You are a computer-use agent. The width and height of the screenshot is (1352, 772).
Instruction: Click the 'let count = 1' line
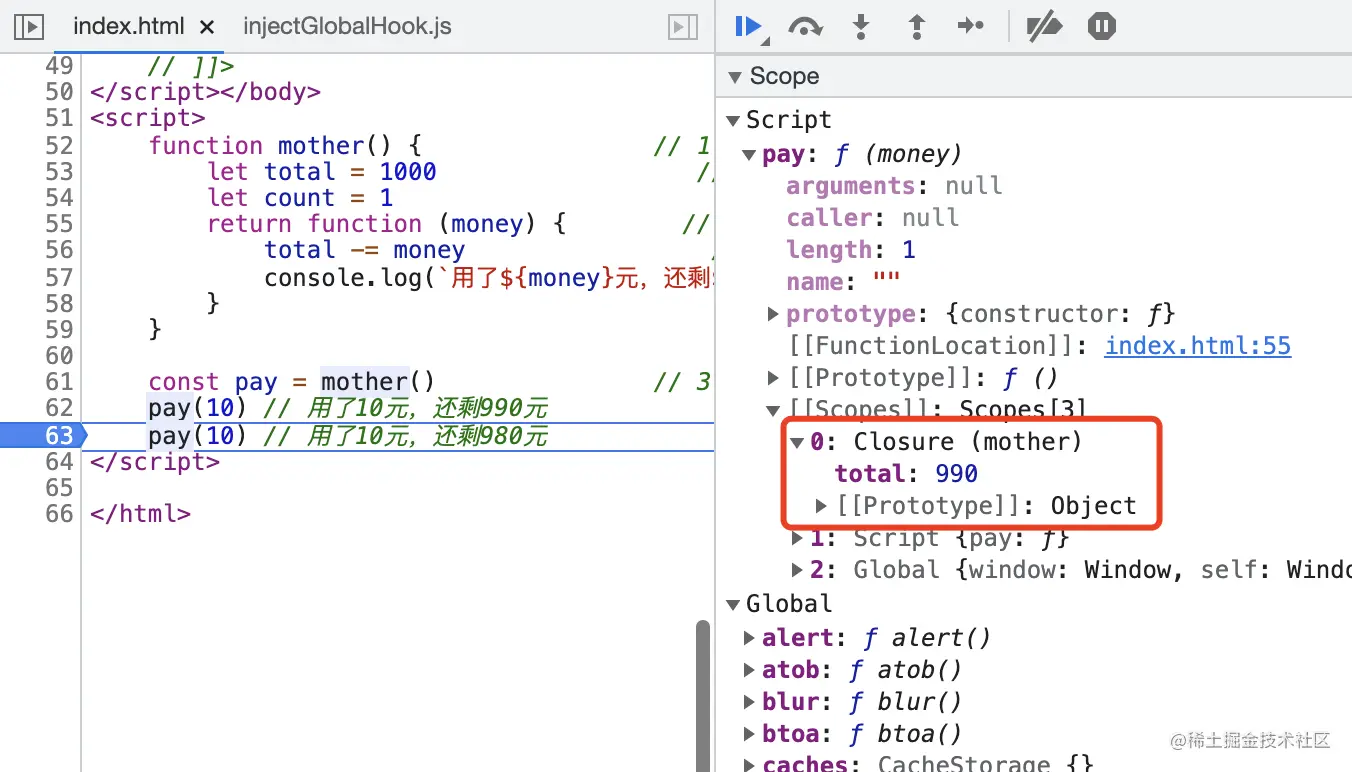click(300, 198)
